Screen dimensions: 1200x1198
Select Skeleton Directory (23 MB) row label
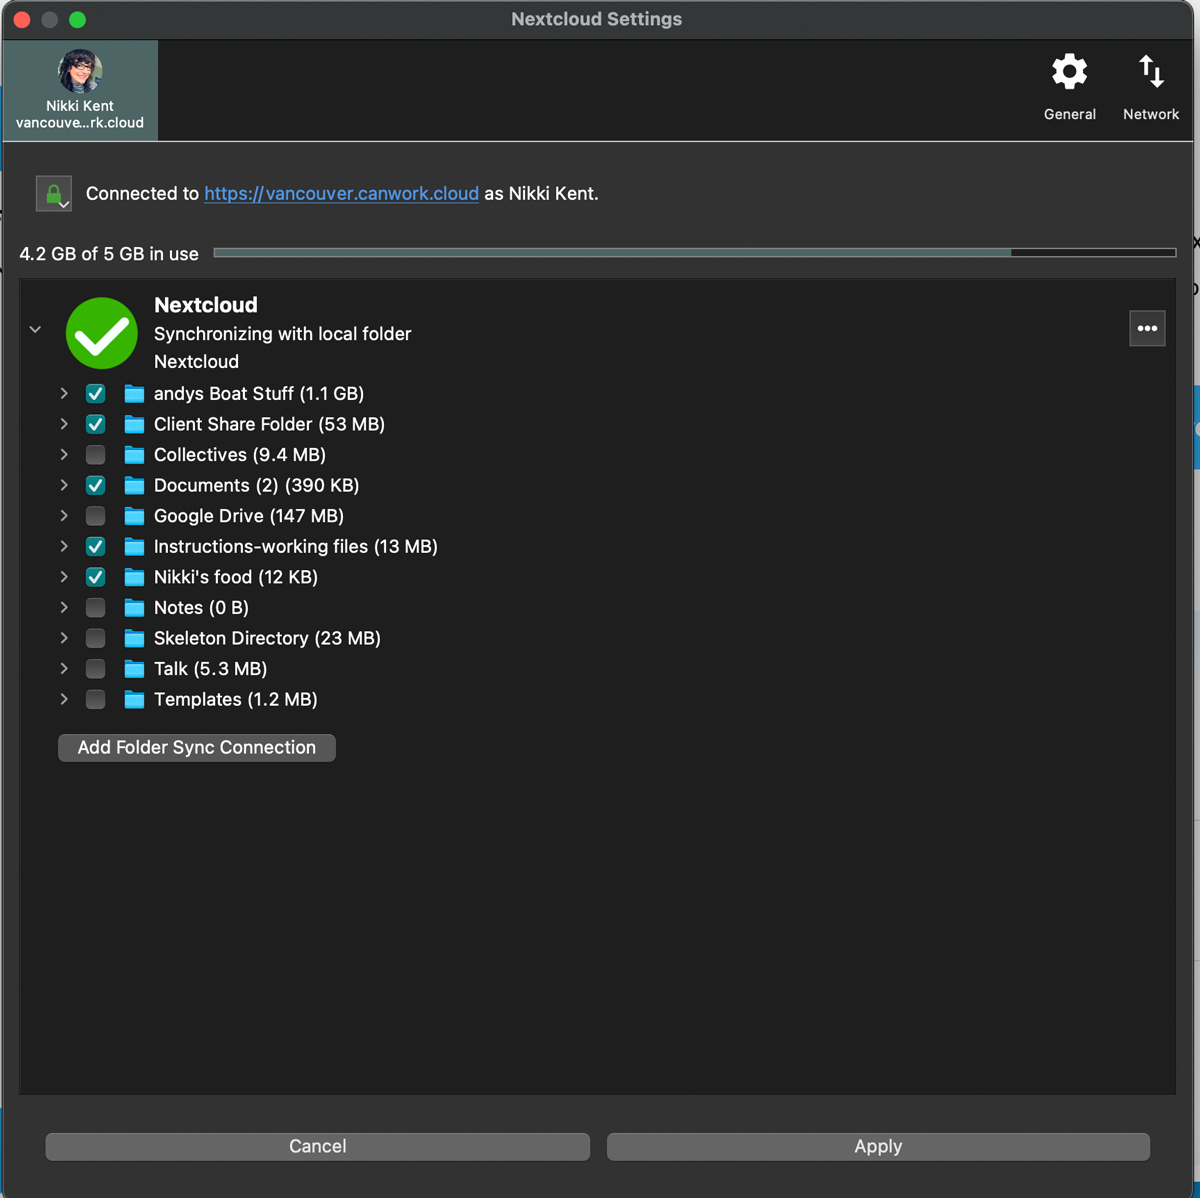(x=267, y=638)
